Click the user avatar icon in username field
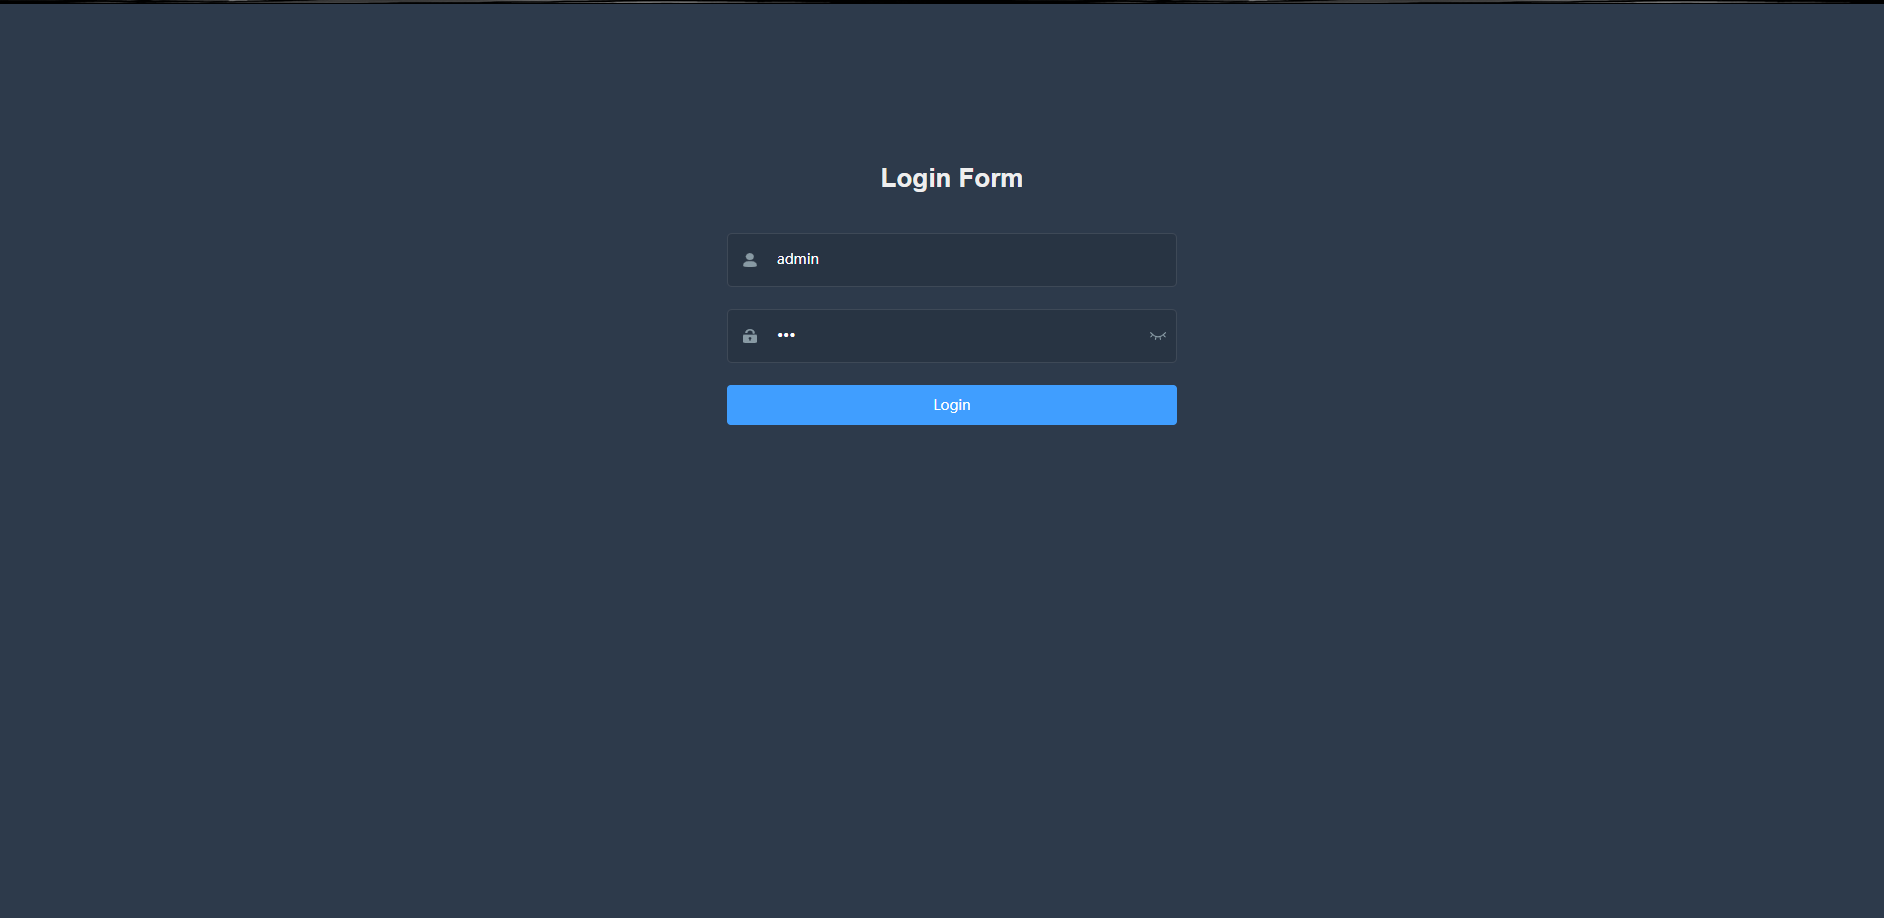This screenshot has height=918, width=1884. tap(749, 260)
